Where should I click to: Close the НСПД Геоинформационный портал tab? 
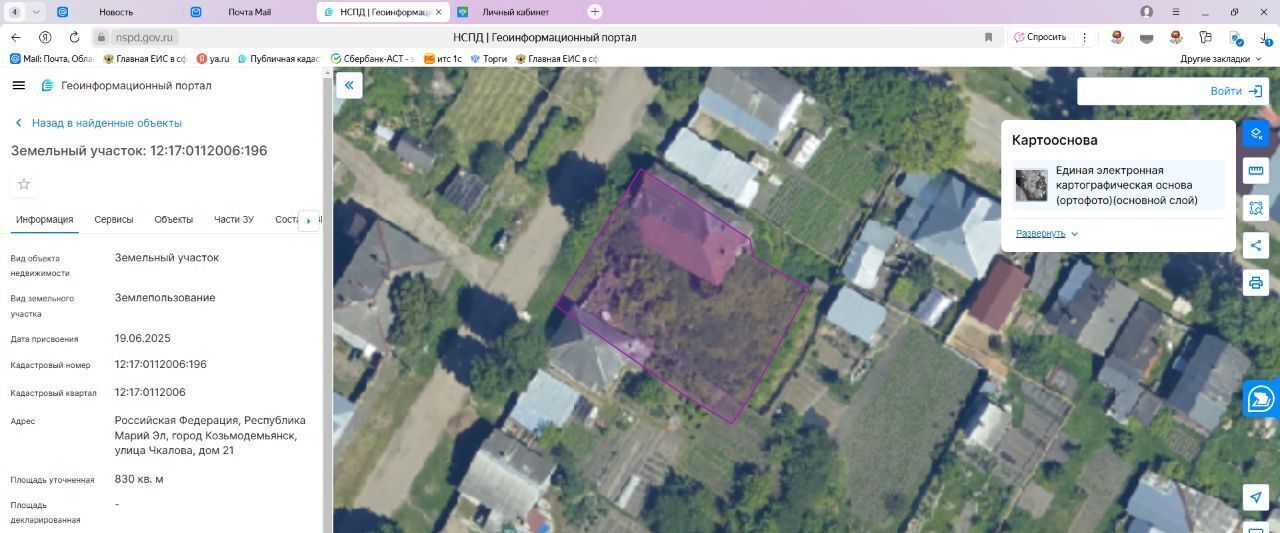click(438, 12)
